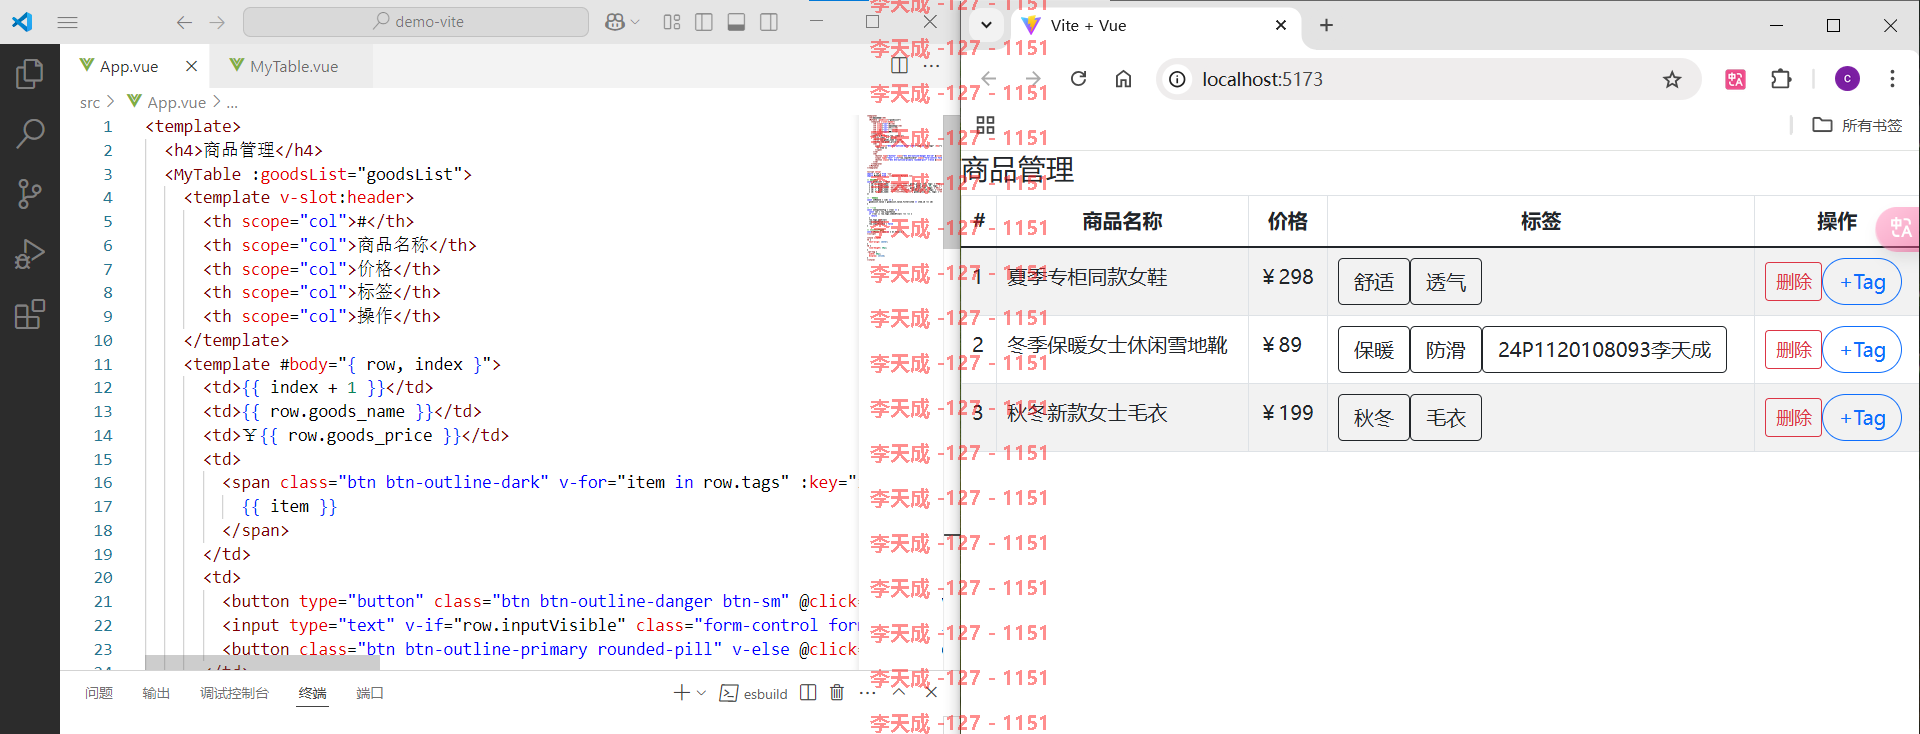Split the editor to the right
The height and width of the screenshot is (734, 1920).
tap(899, 66)
